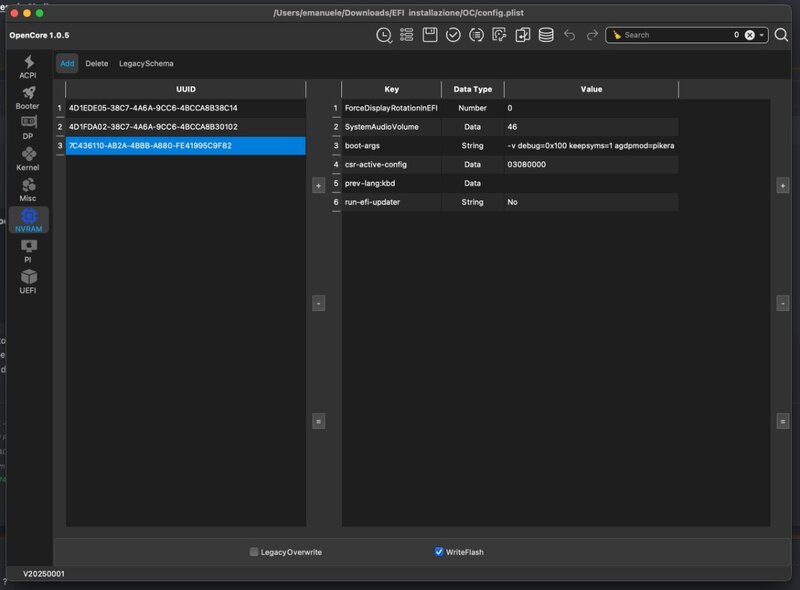Click the Save floppy disk icon
Image resolution: width=800 pixels, height=590 pixels.
pyautogui.click(x=430, y=35)
